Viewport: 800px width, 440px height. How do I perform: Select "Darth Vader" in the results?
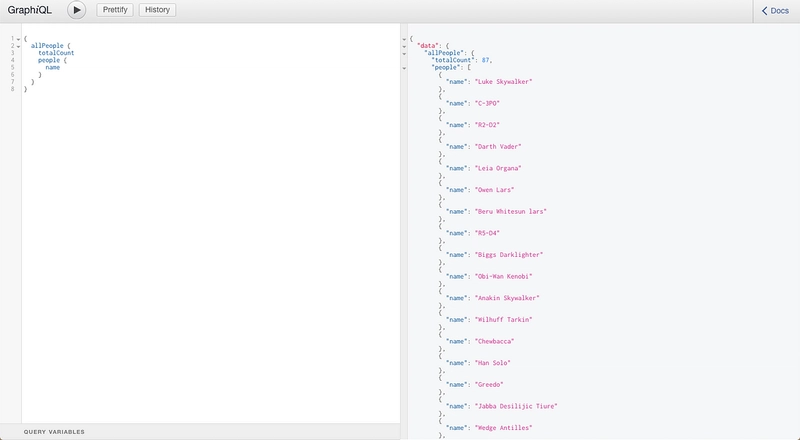498,146
